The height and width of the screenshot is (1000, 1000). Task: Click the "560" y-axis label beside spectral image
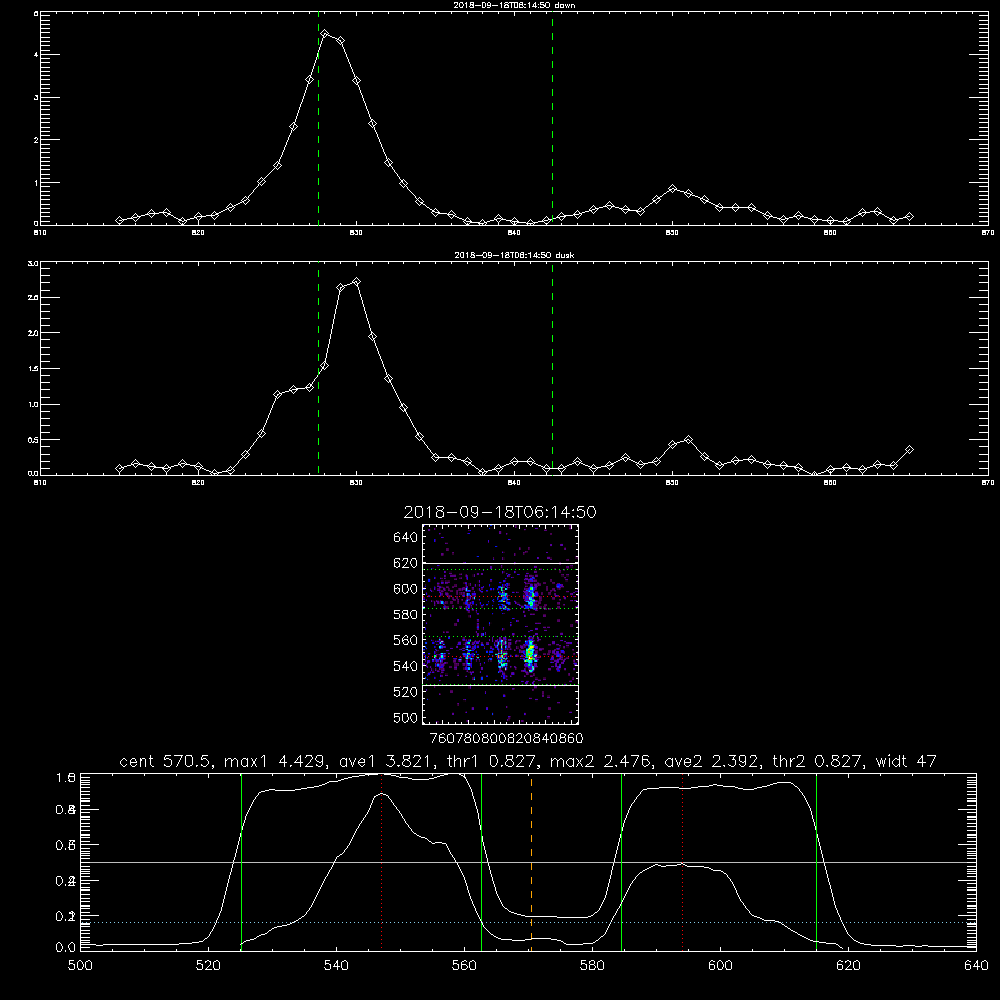(406, 640)
